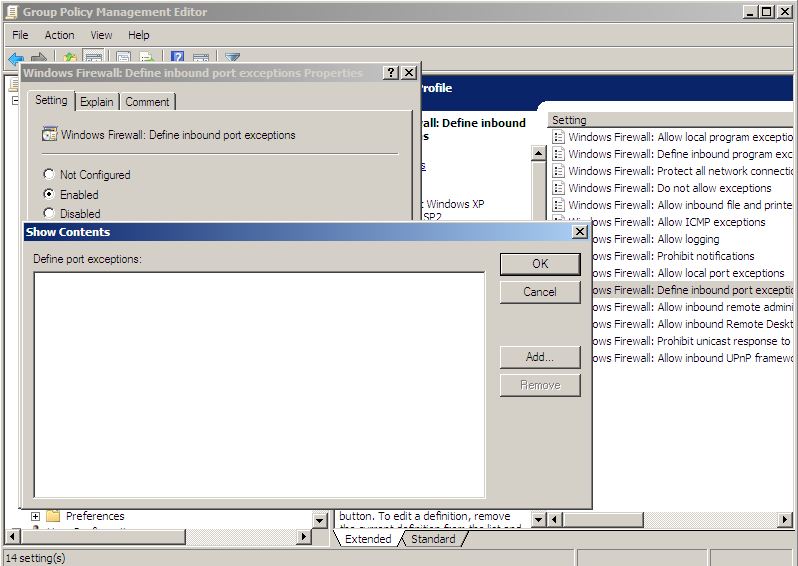Click OK in Show Contents dialog
The image size is (798, 566).
click(x=540, y=264)
